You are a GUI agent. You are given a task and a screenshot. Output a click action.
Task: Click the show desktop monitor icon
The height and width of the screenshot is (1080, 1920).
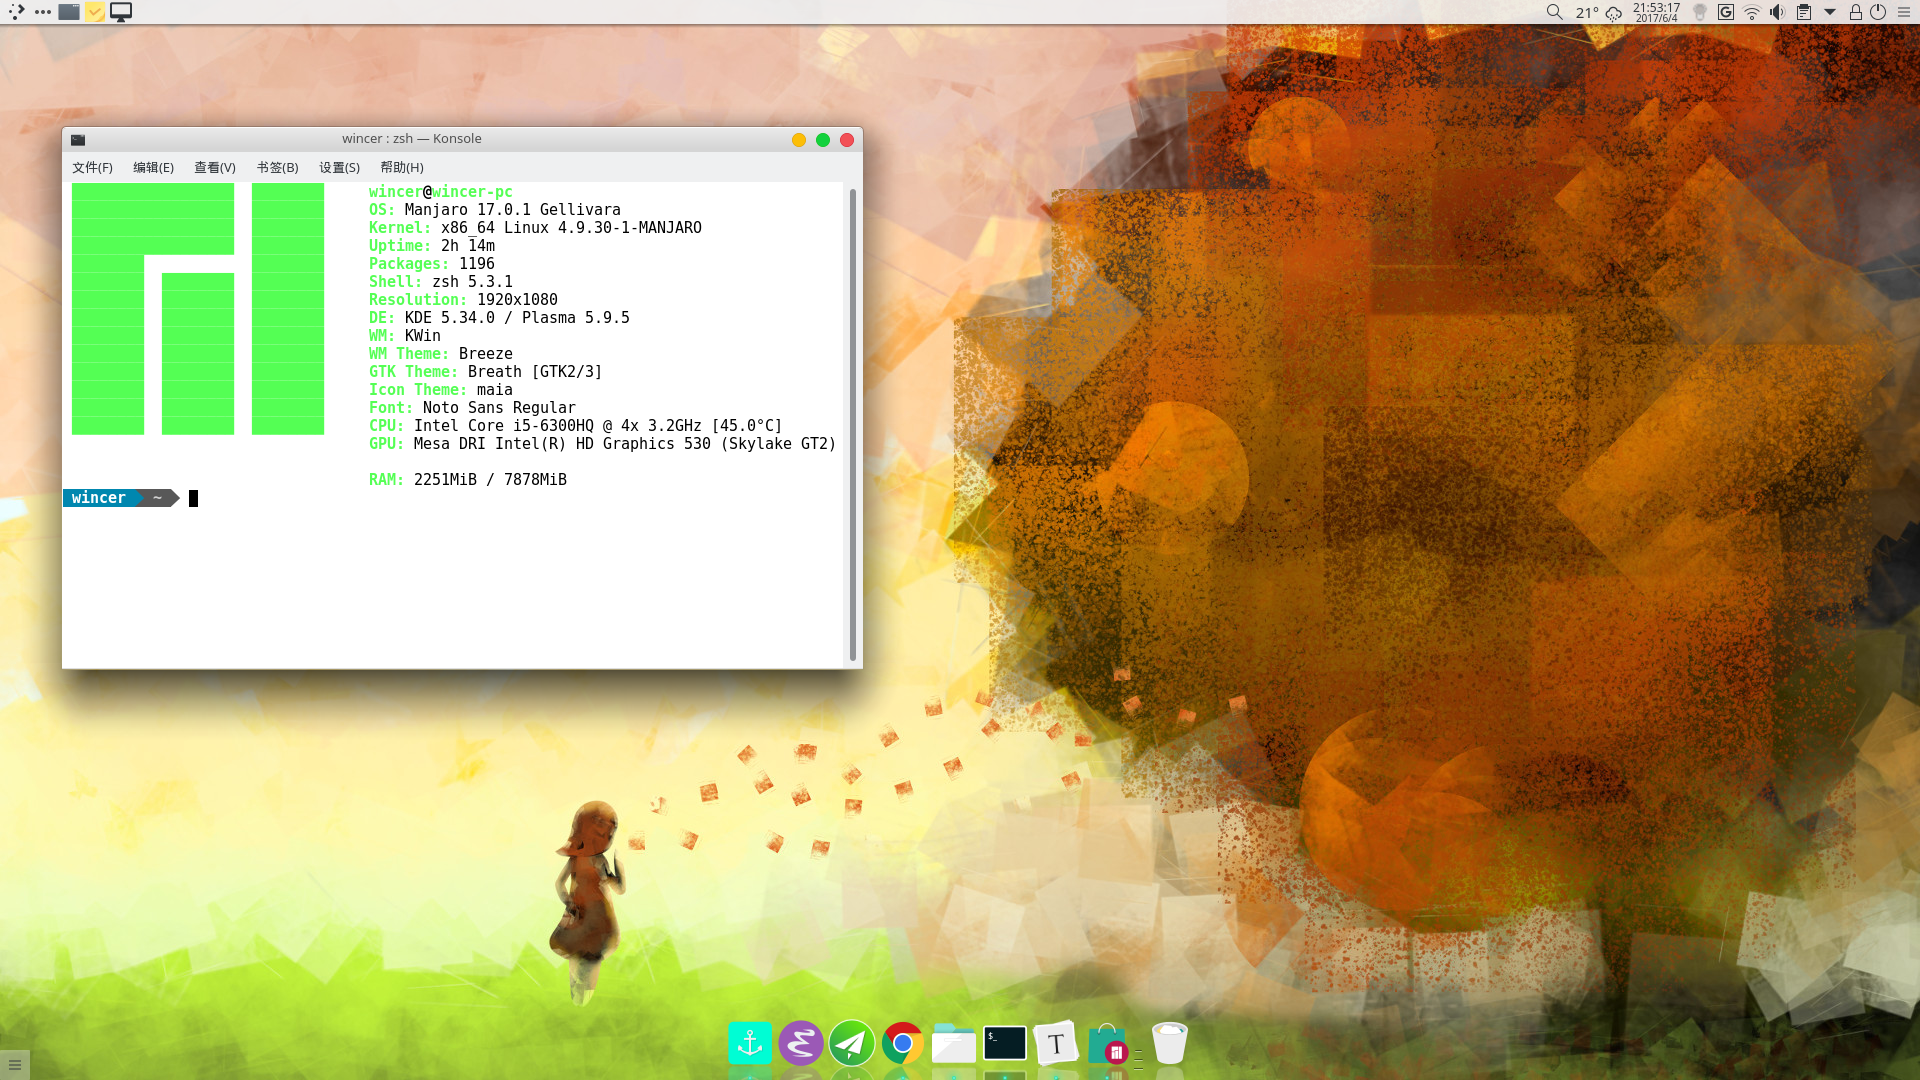[121, 12]
